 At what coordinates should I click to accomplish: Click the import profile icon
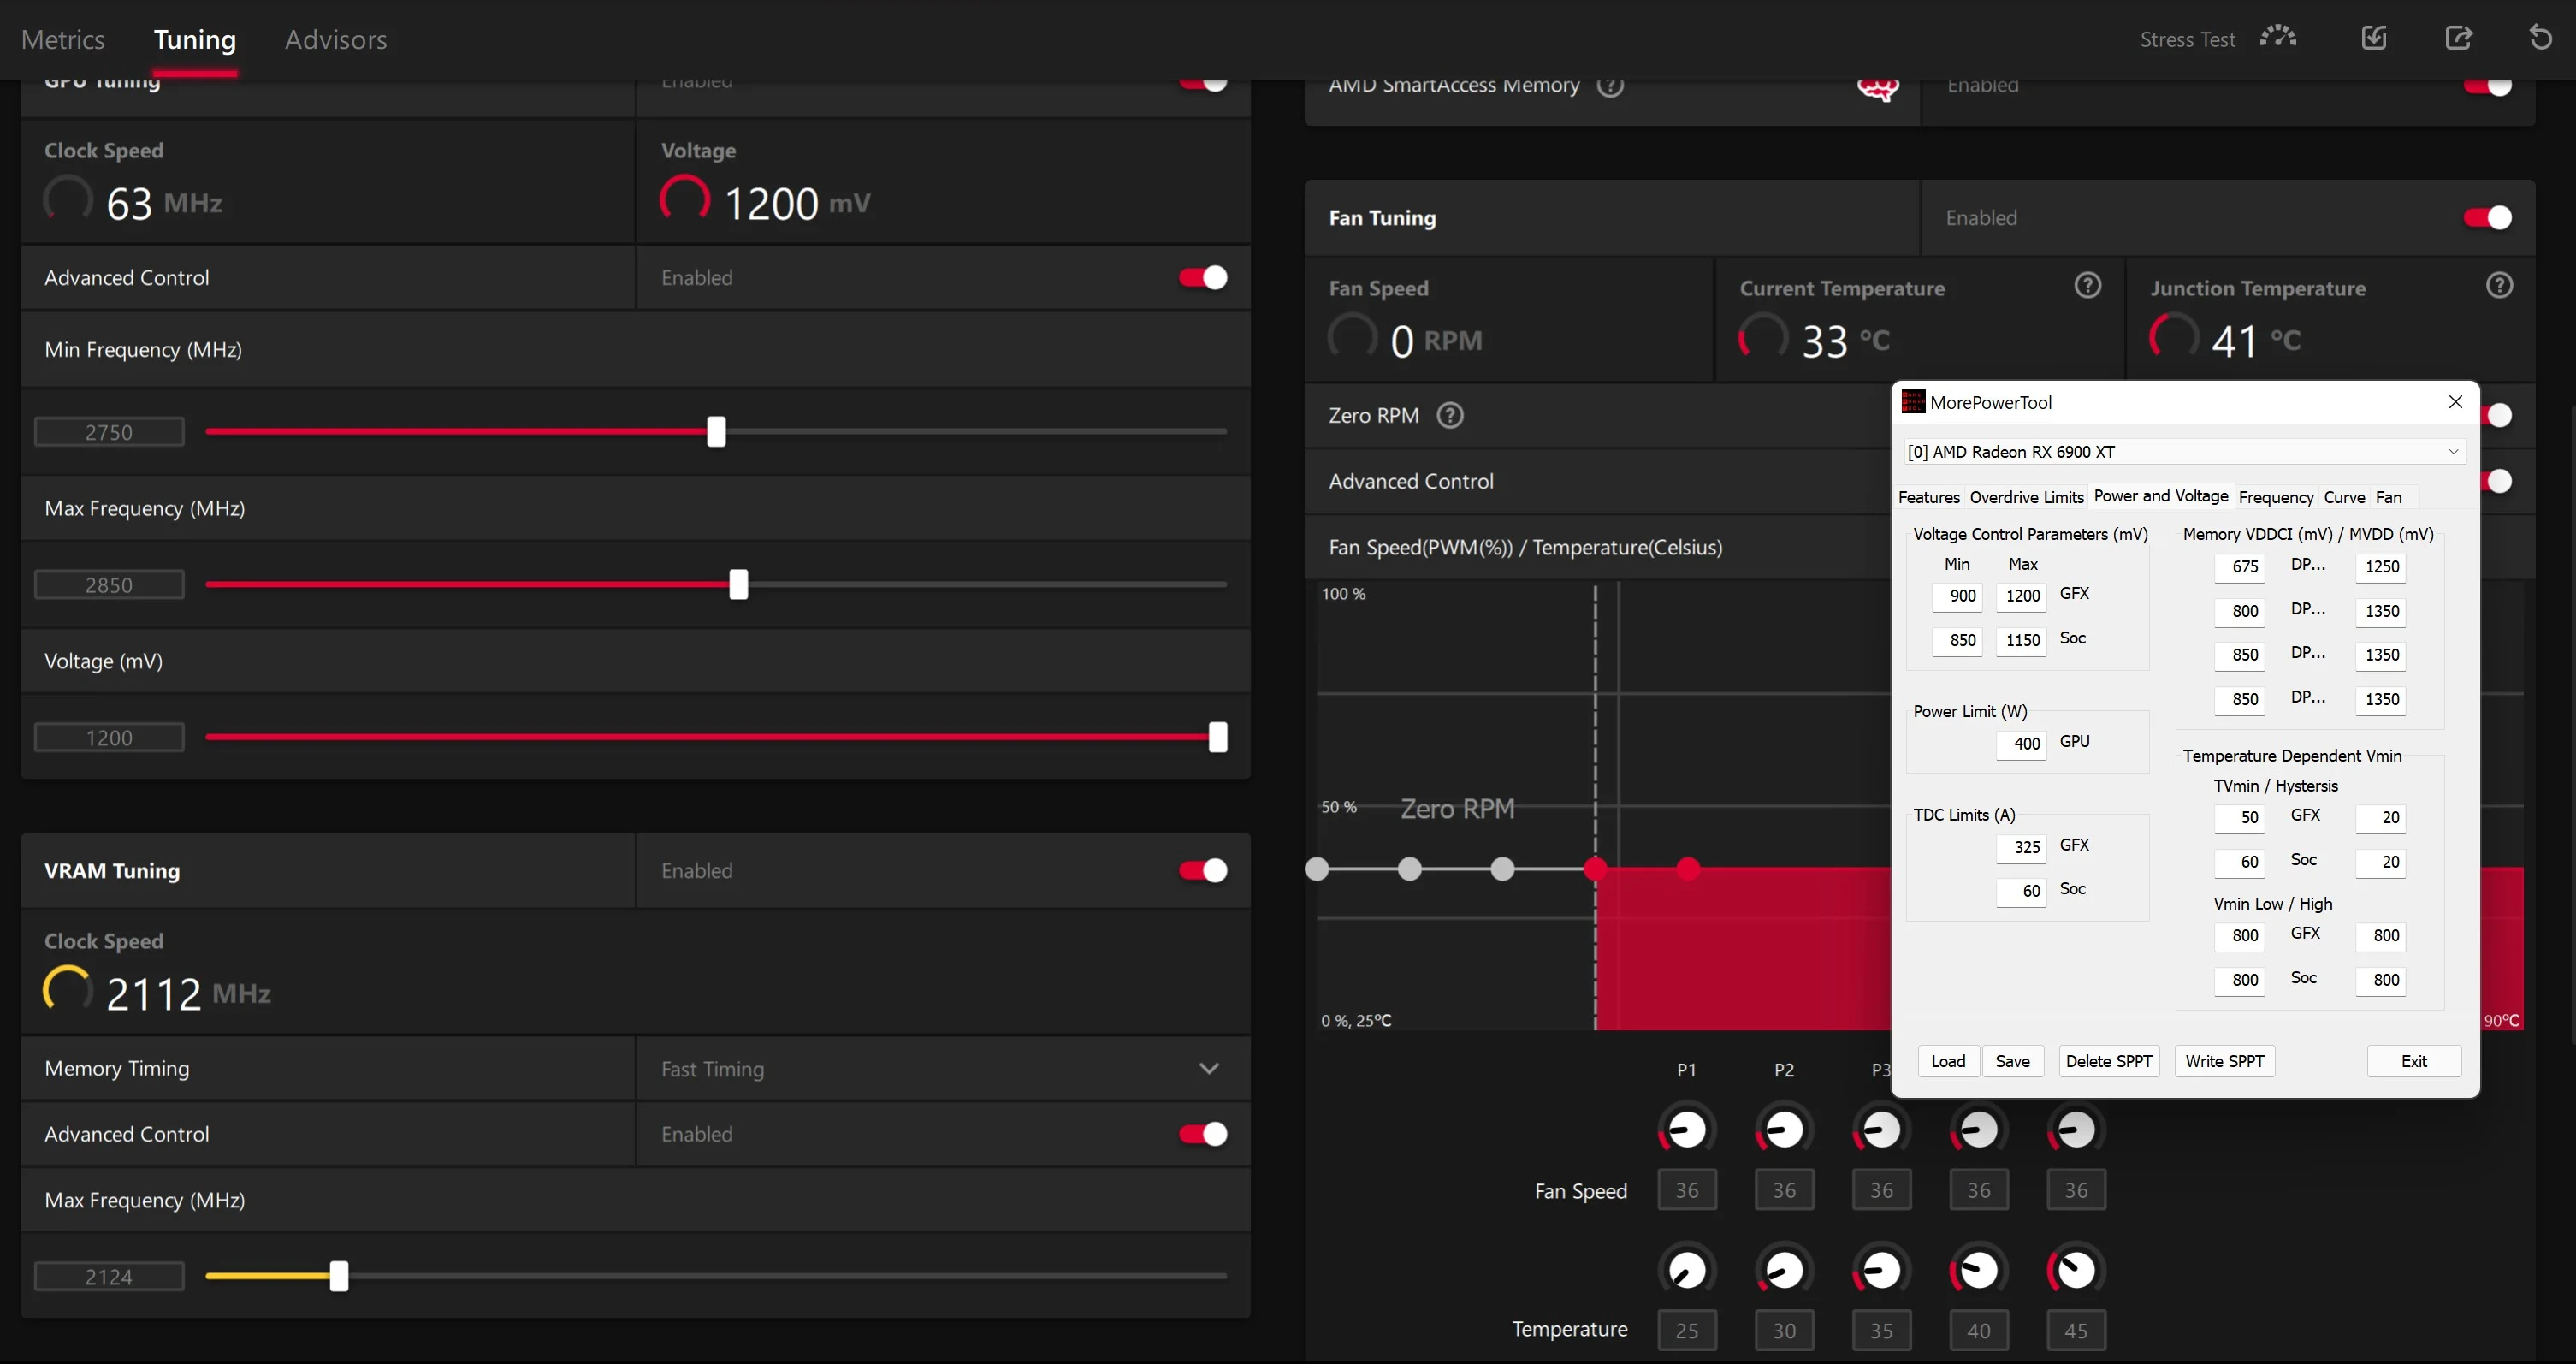[2374, 38]
